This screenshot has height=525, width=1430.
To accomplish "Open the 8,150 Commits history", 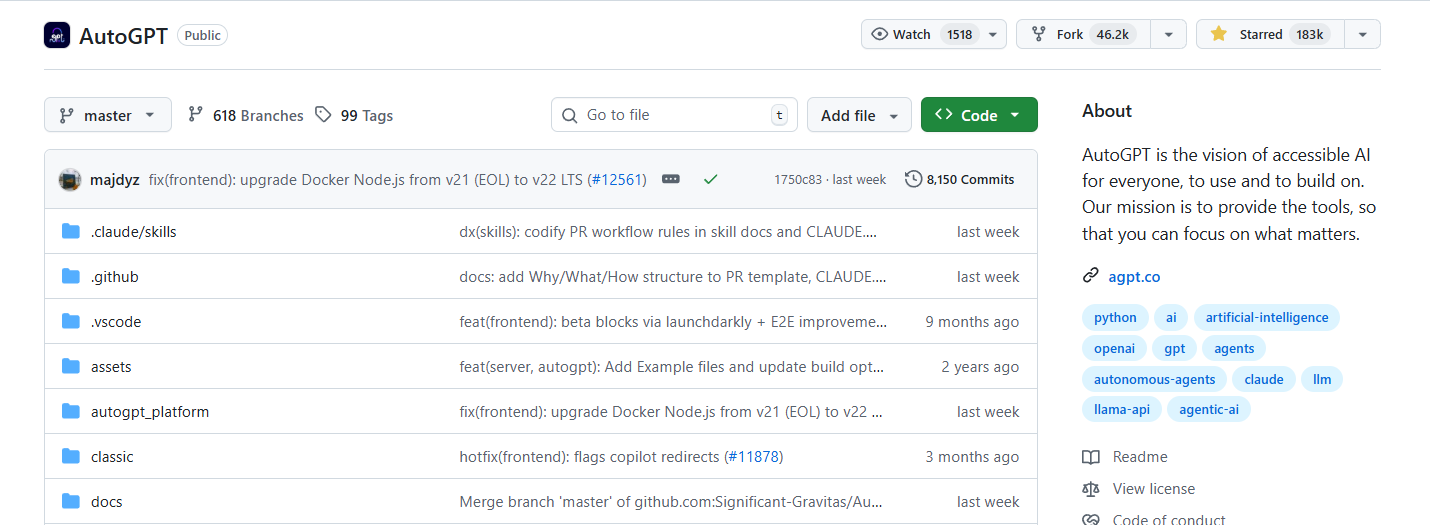I will click(960, 180).
